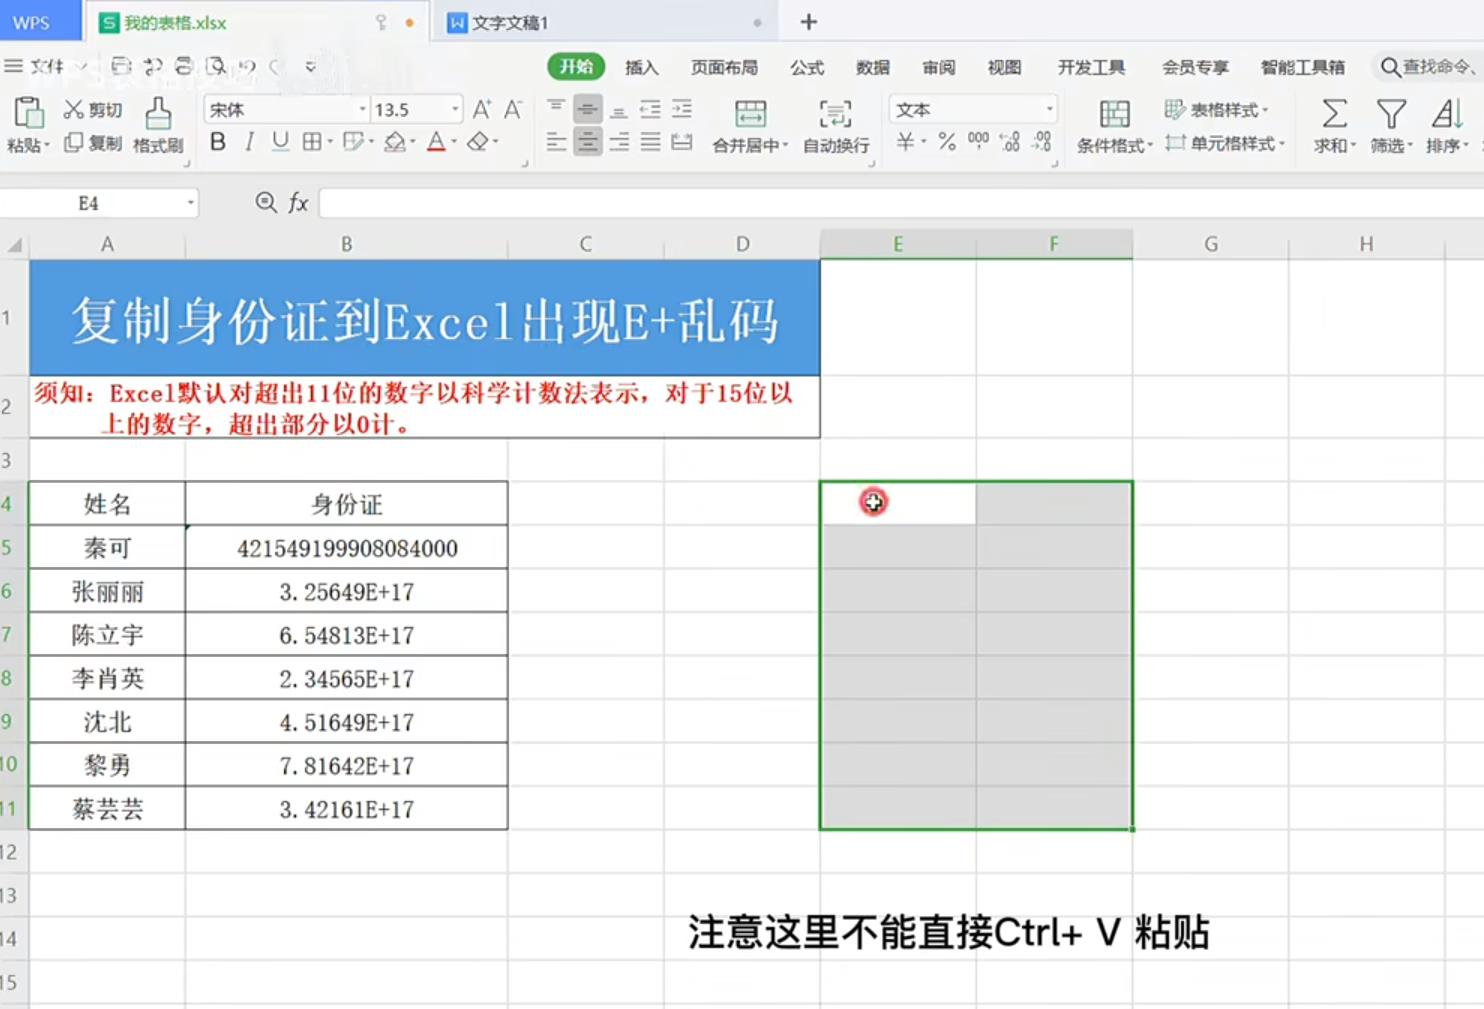The image size is (1484, 1009).
Task: Click the Wrap Text (自动换行) icon
Action: pos(836,114)
